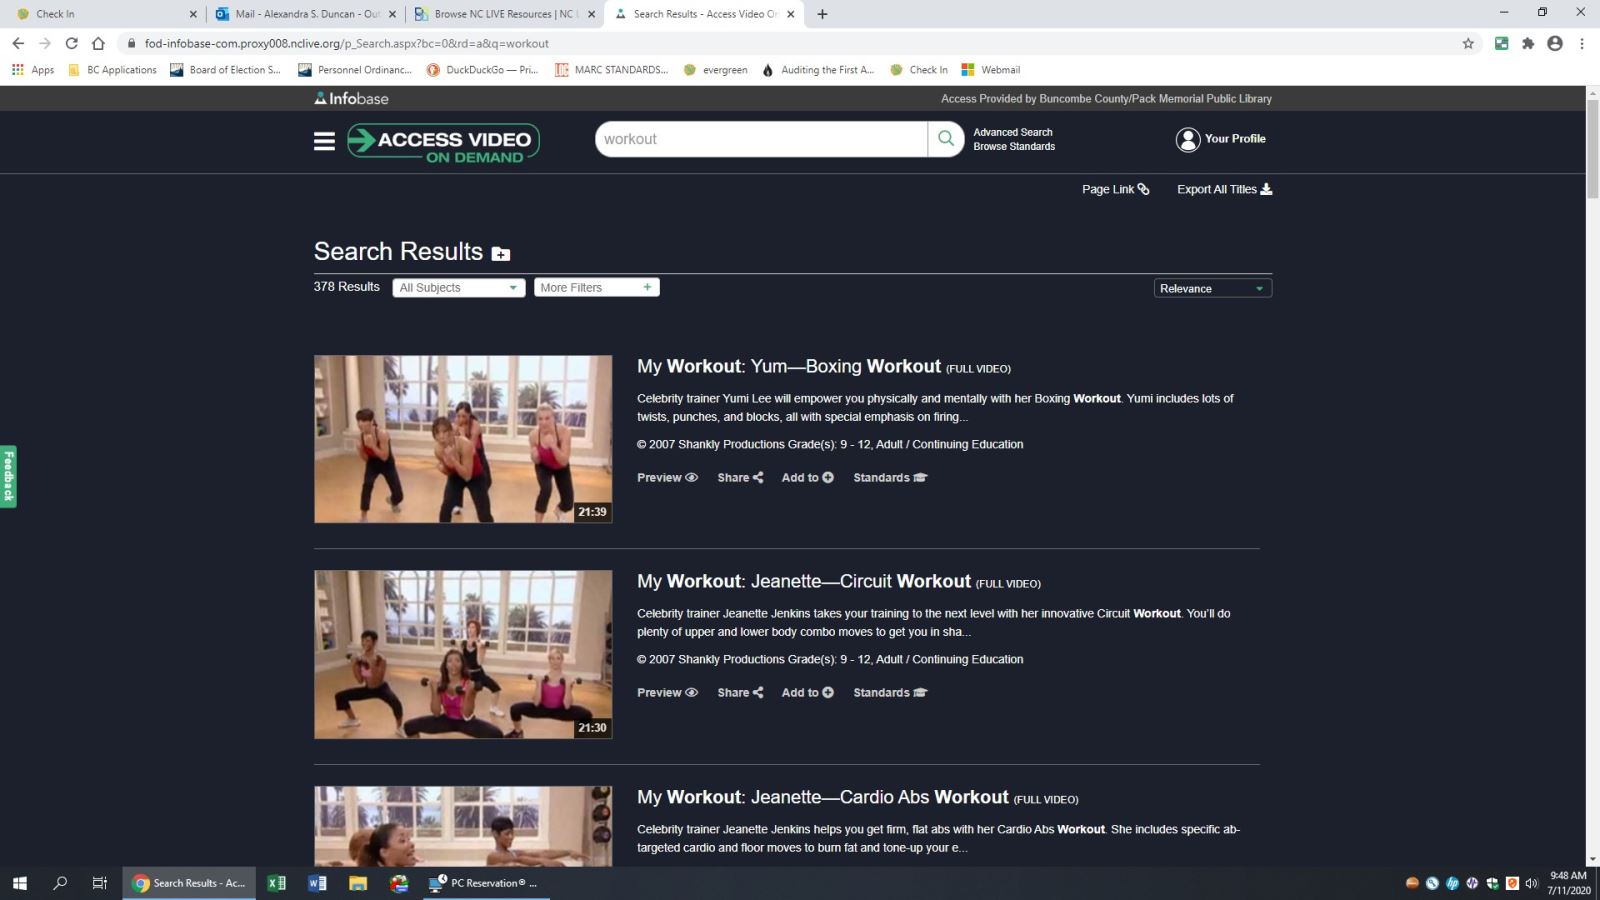Share the Yumi Boxing Workout video
This screenshot has height=900, width=1600.
(x=740, y=478)
